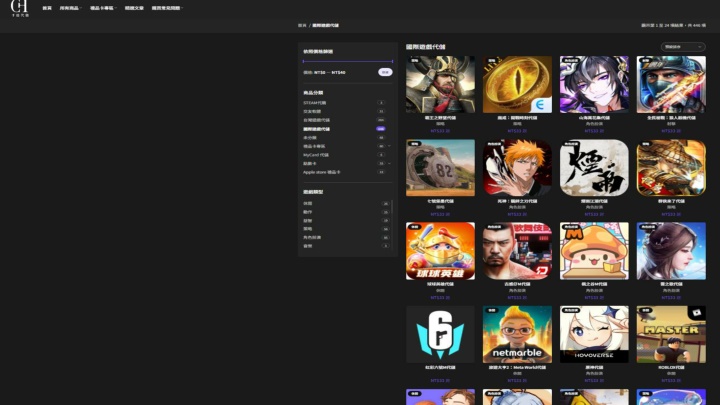The height and width of the screenshot is (405, 720).
Task: Click the 首頁 breadcrumb link
Action: pos(302,25)
